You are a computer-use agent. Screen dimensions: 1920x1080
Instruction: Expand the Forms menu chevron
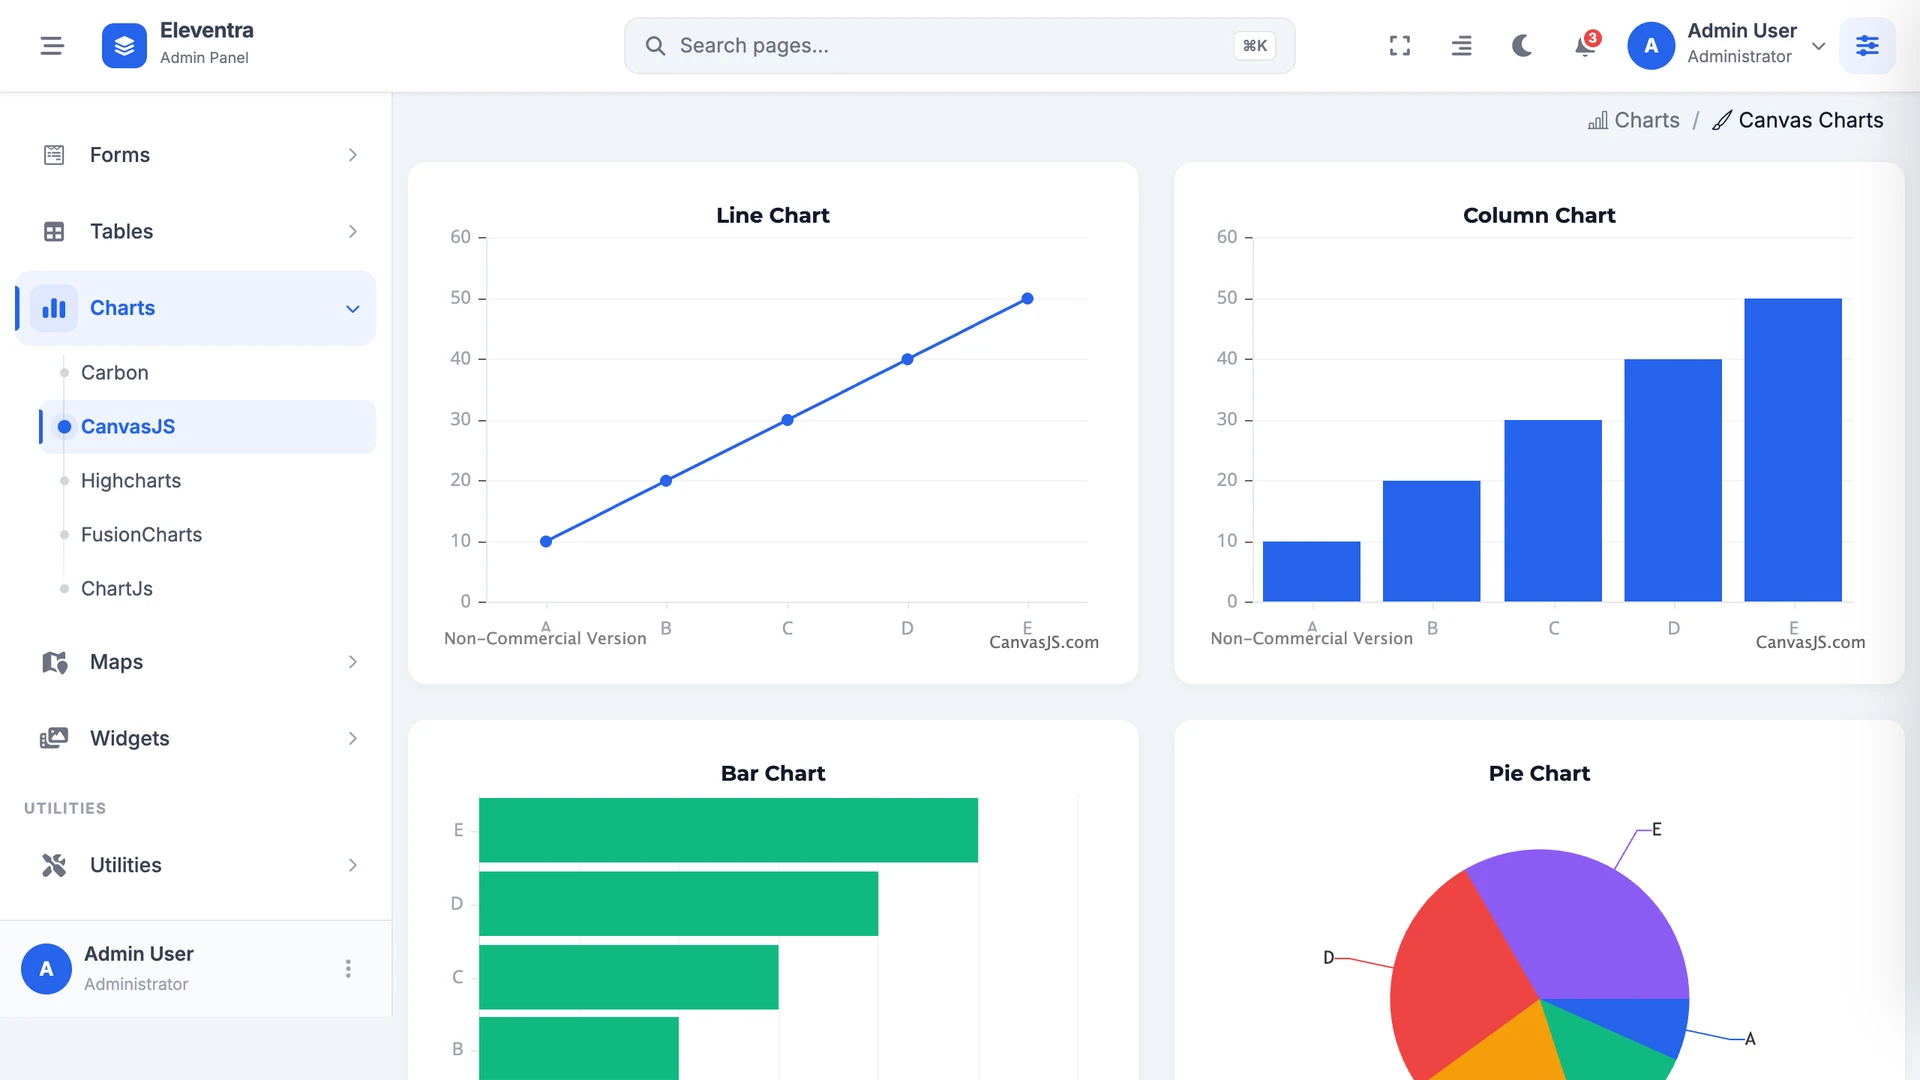(x=352, y=155)
